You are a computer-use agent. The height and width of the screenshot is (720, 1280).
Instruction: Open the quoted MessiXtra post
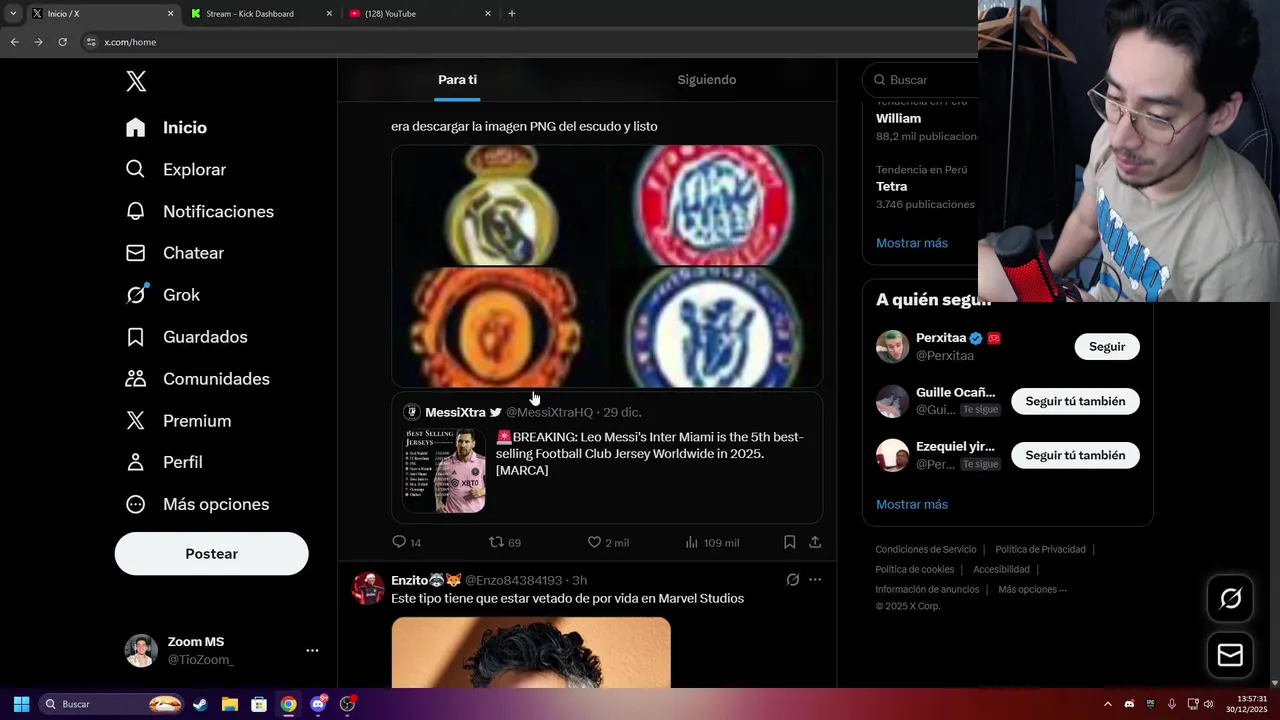(x=607, y=457)
